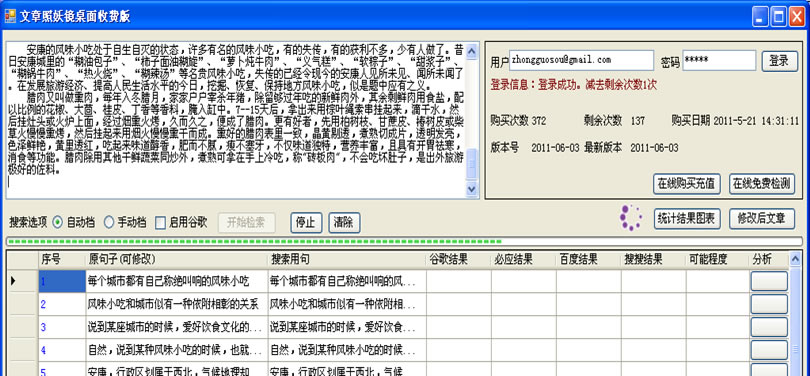This screenshot has height=376, width=810.
Task: Open 统计结果图表
Action: click(687, 219)
